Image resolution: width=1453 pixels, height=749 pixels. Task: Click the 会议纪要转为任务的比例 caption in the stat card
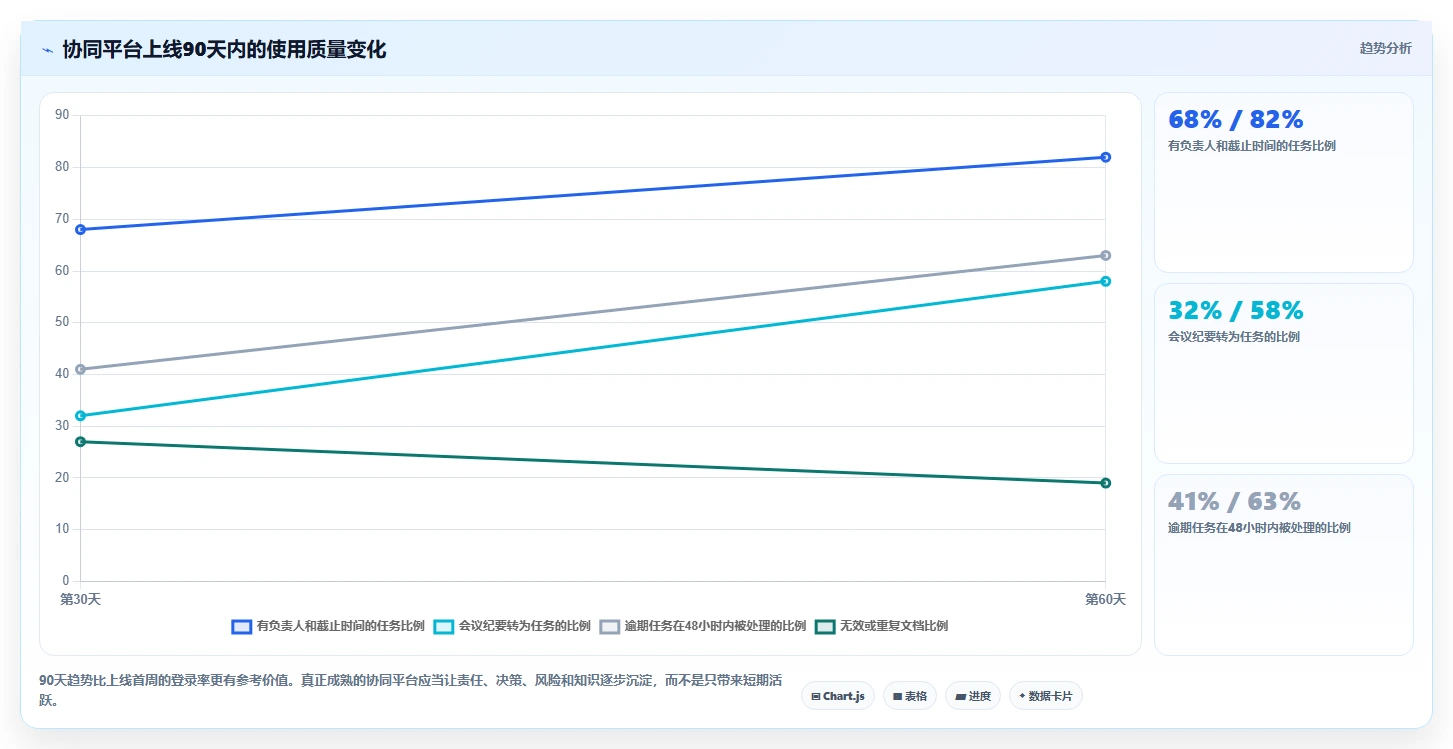1234,337
